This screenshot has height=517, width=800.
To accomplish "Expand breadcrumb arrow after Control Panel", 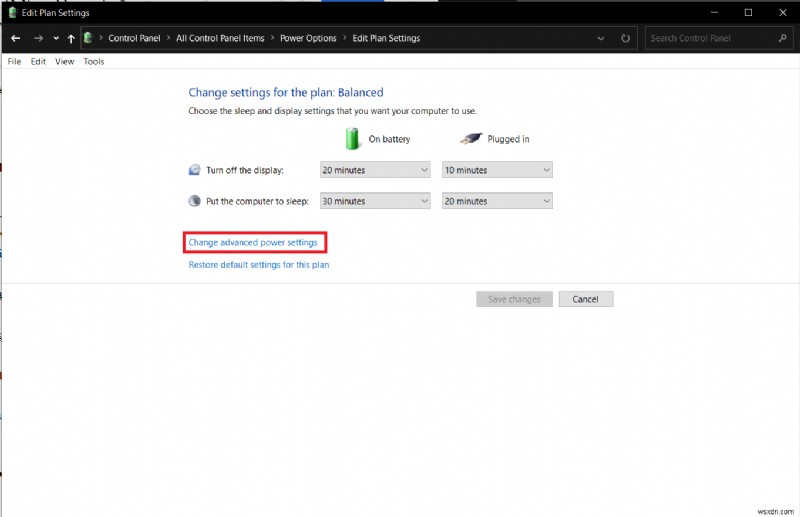I will [168, 38].
